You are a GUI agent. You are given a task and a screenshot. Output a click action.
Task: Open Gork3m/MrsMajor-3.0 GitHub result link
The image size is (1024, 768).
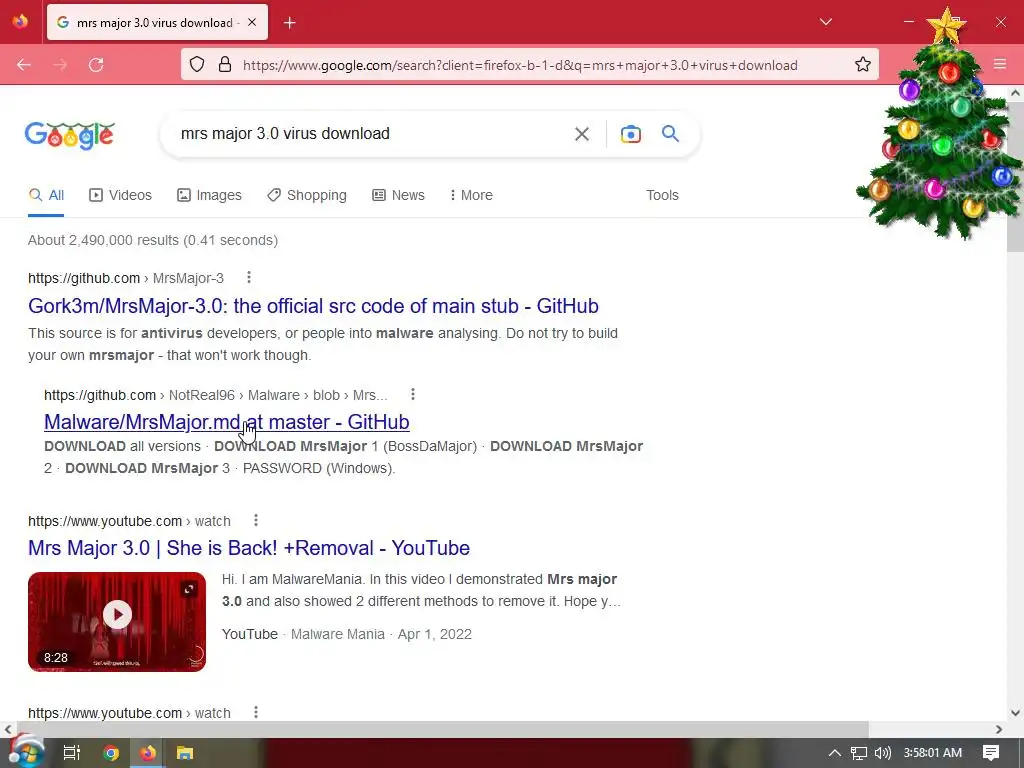(x=313, y=306)
